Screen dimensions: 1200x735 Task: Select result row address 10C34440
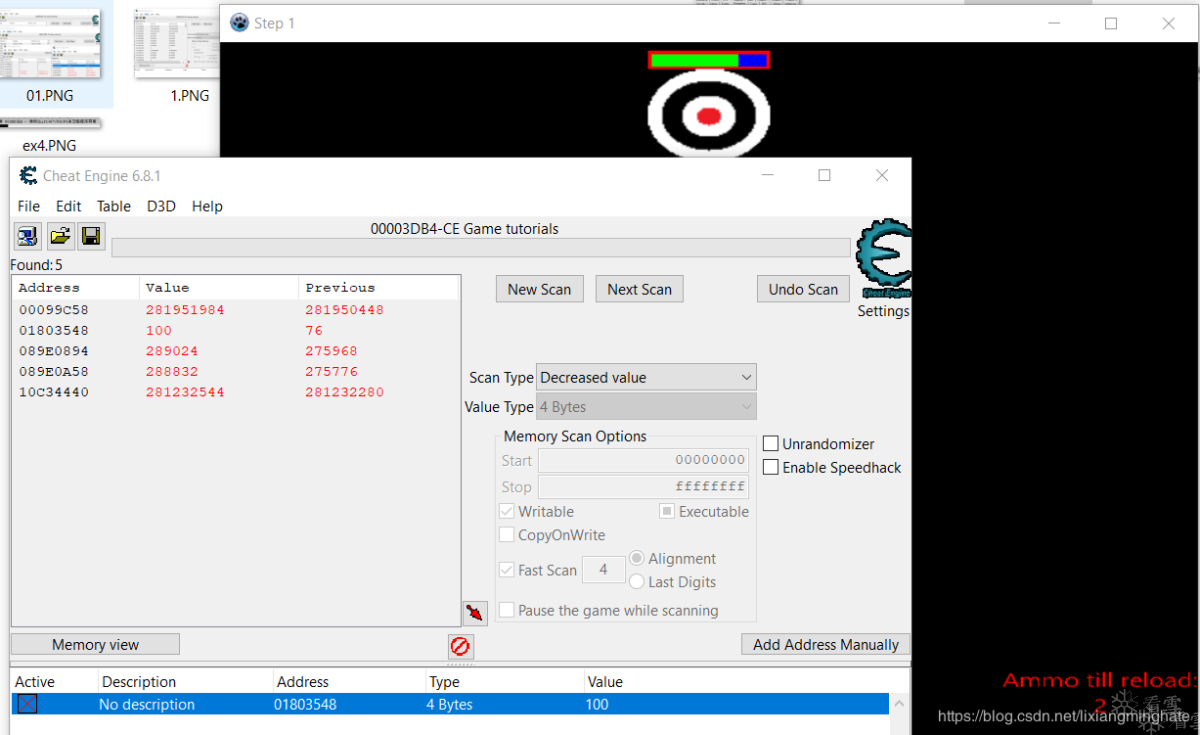point(236,392)
